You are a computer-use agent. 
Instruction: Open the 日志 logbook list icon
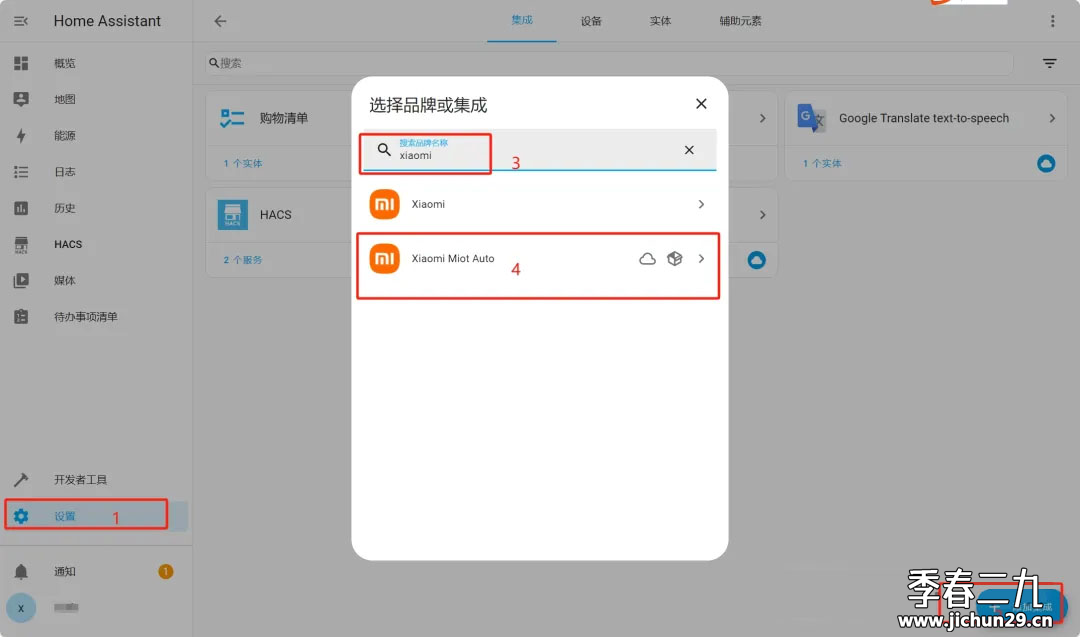tap(21, 171)
